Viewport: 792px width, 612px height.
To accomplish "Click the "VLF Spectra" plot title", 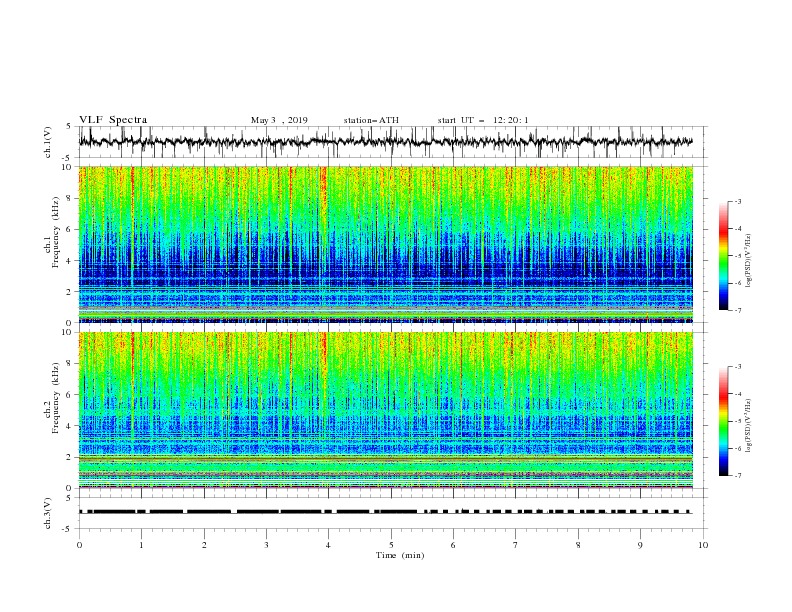I will (113, 120).
